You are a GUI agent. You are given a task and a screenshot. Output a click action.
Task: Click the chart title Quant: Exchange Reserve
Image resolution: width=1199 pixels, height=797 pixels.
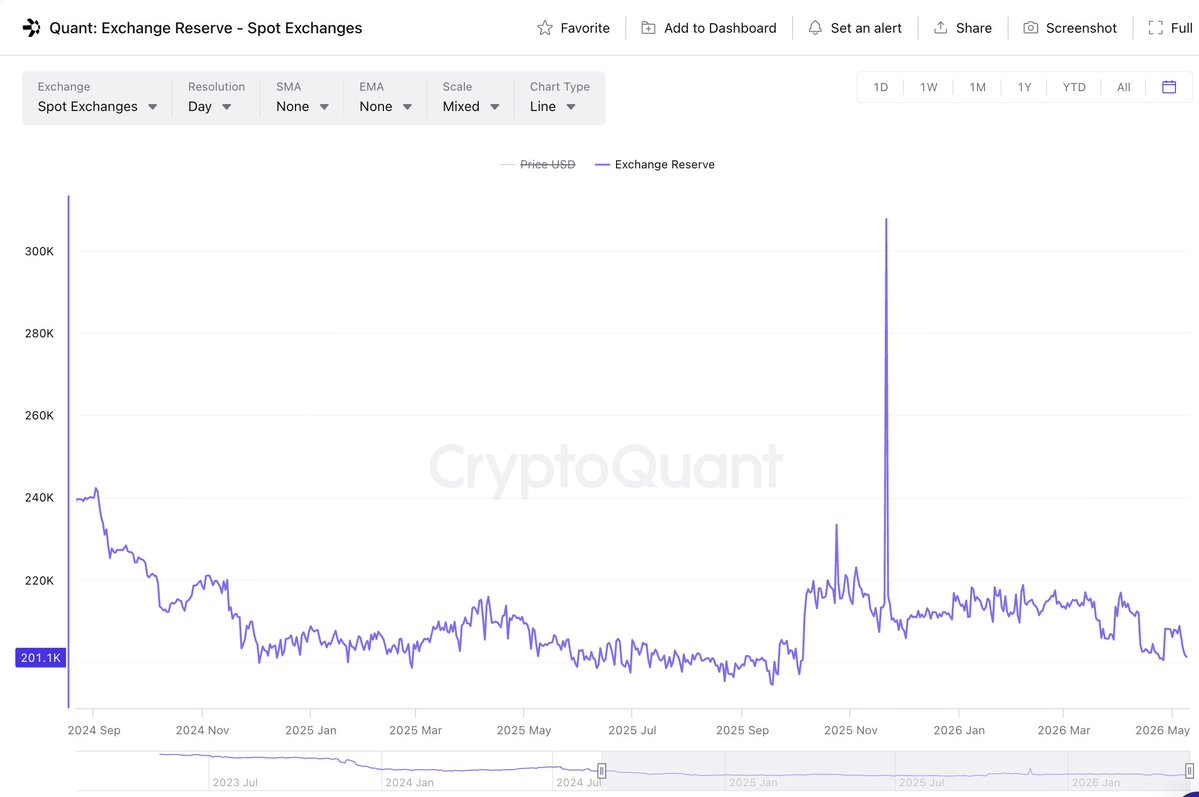pyautogui.click(x=206, y=28)
